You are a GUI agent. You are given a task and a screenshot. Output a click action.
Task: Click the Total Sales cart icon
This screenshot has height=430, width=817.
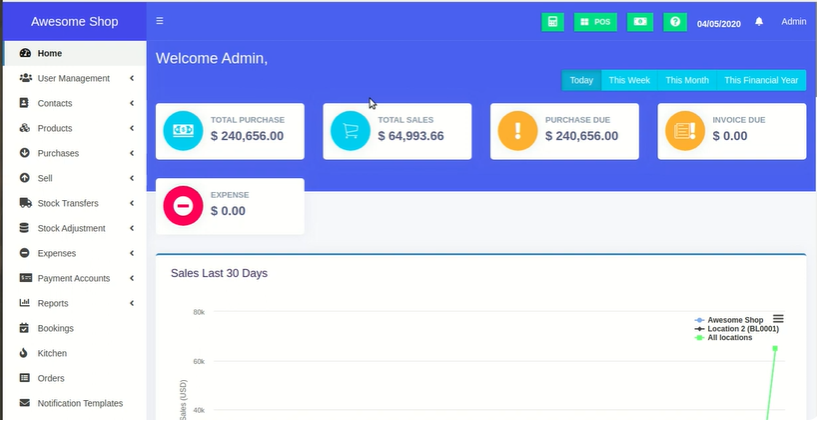(x=350, y=130)
